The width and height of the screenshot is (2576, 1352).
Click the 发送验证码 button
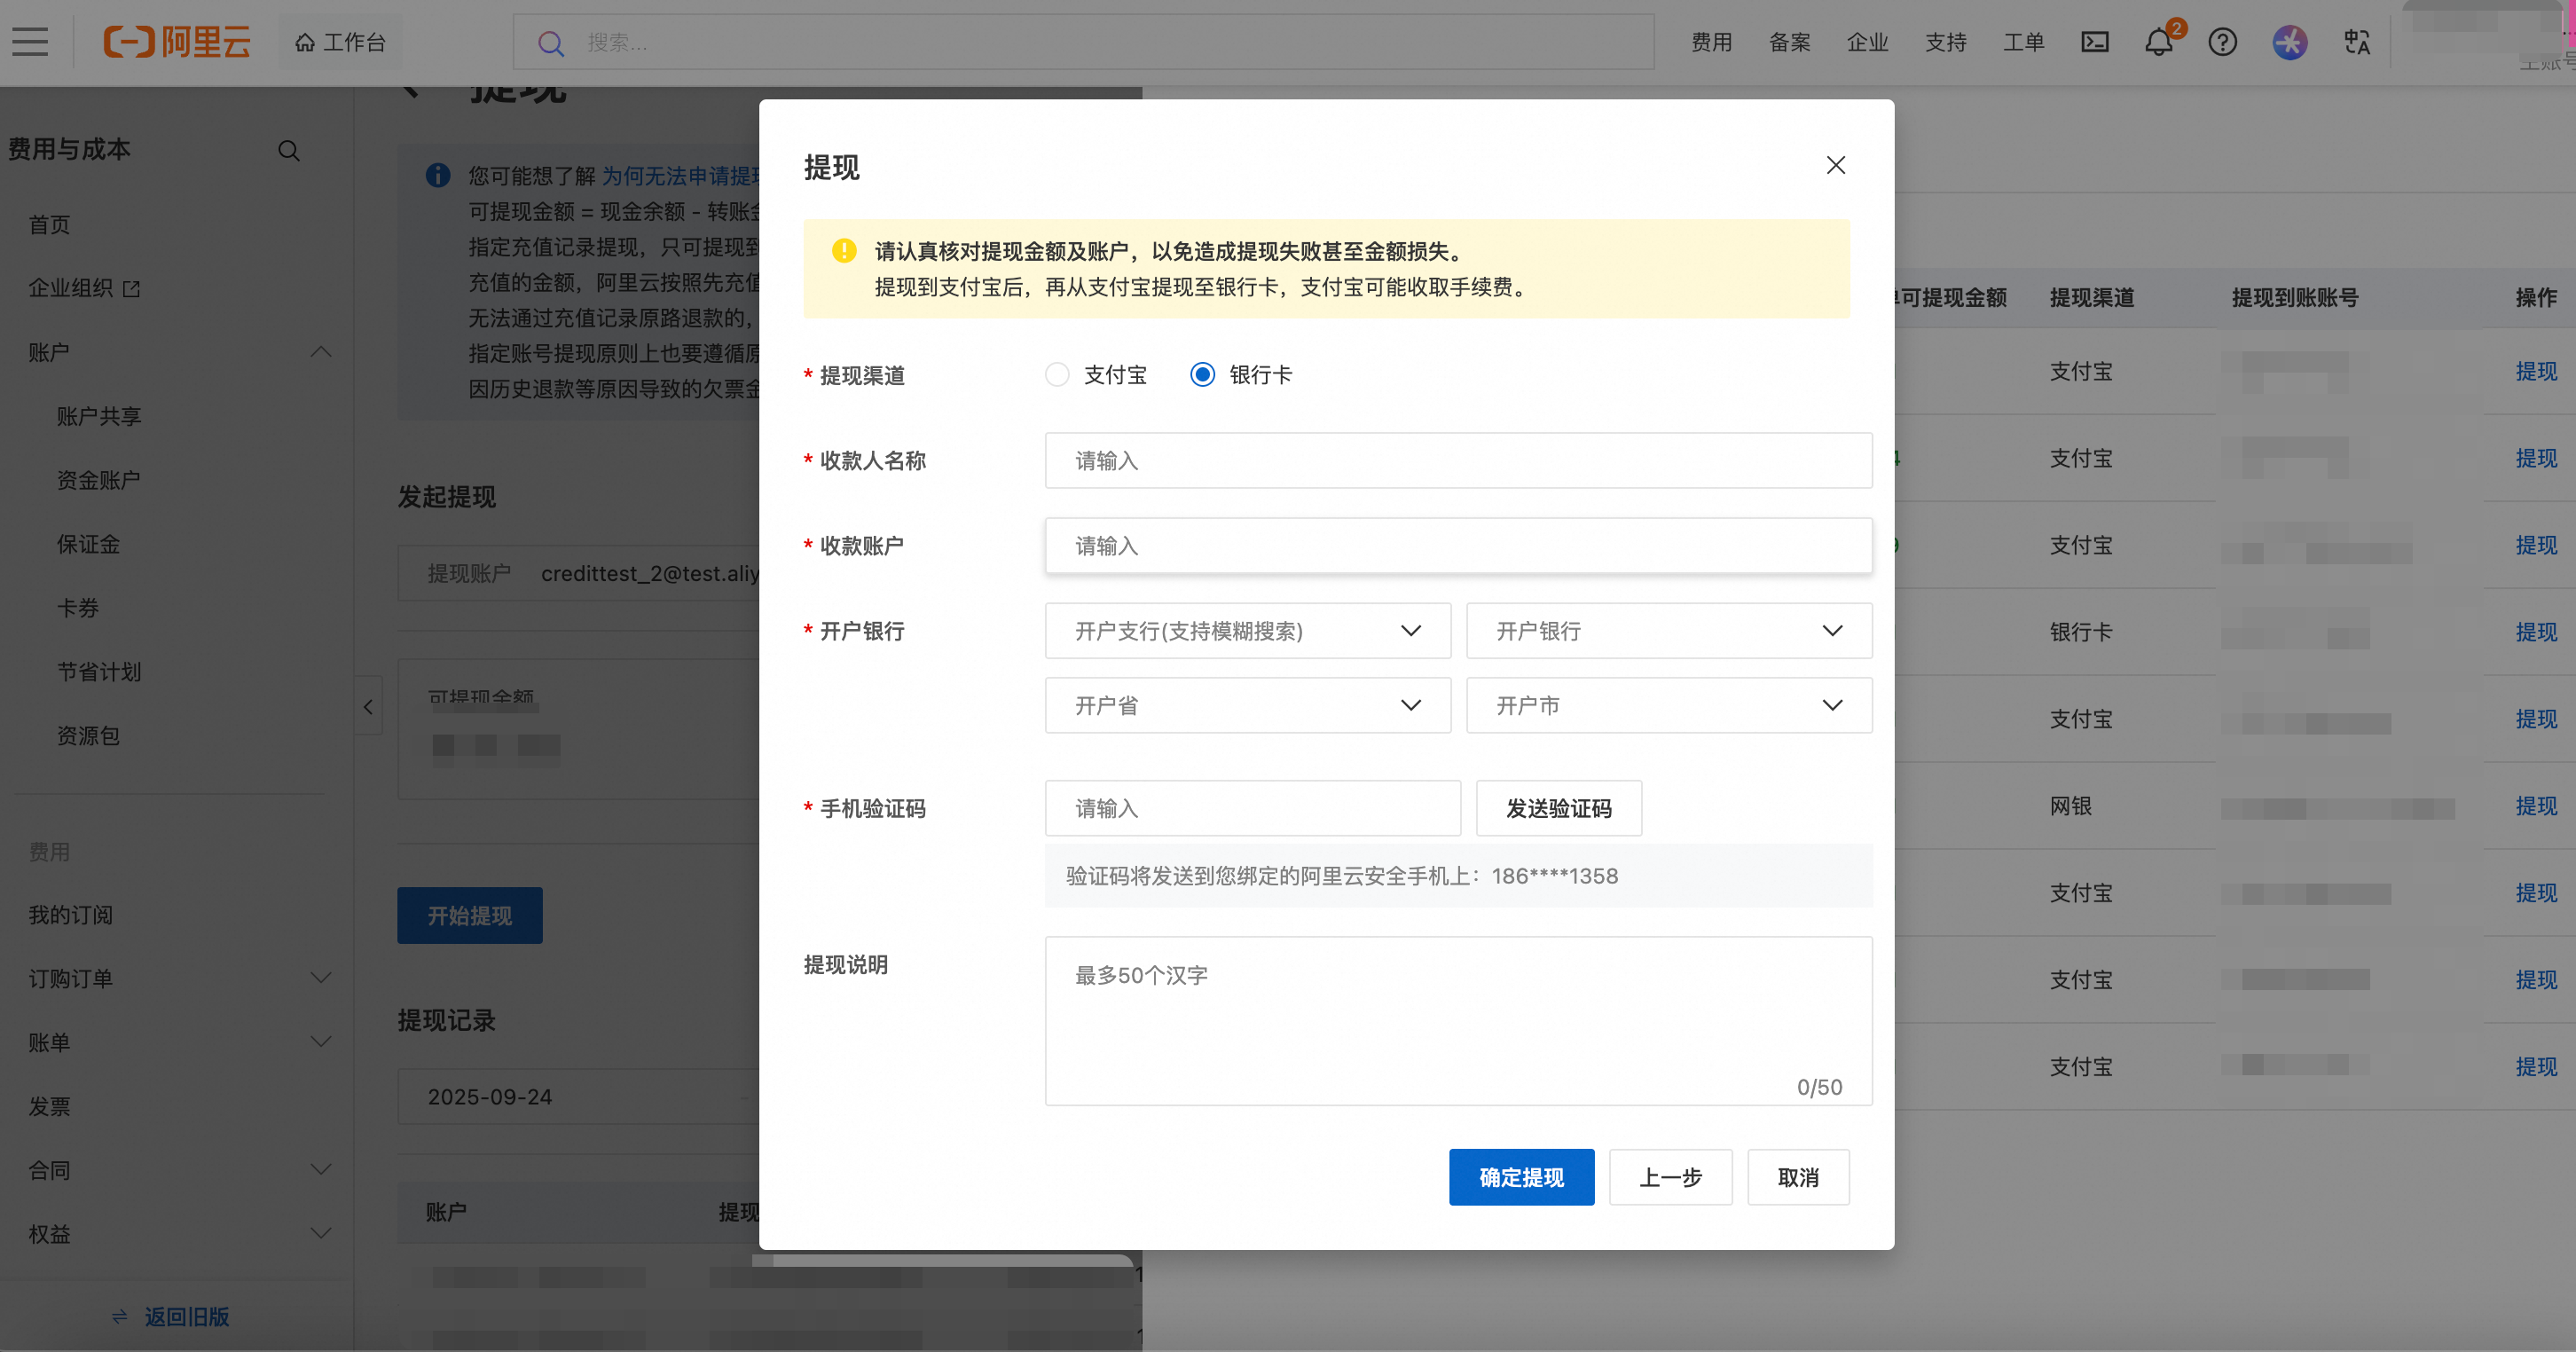point(1558,808)
